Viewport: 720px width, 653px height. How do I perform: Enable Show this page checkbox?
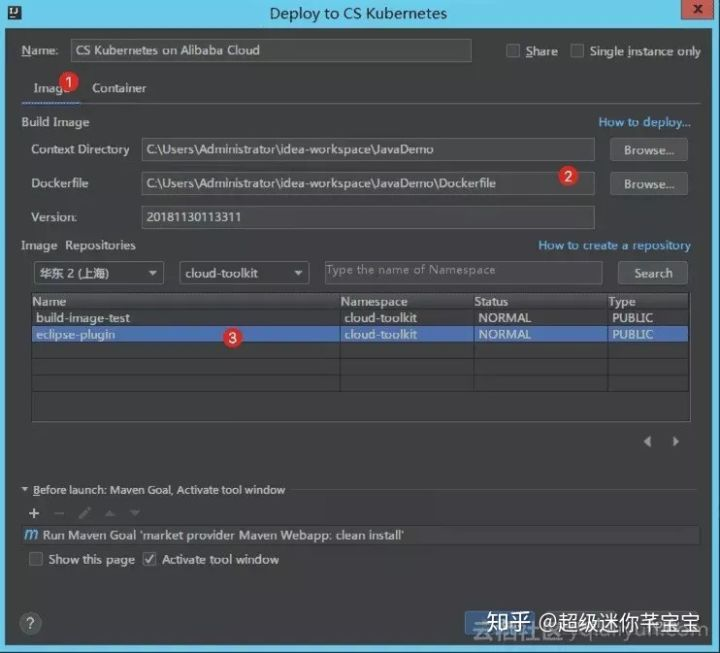[x=35, y=559]
